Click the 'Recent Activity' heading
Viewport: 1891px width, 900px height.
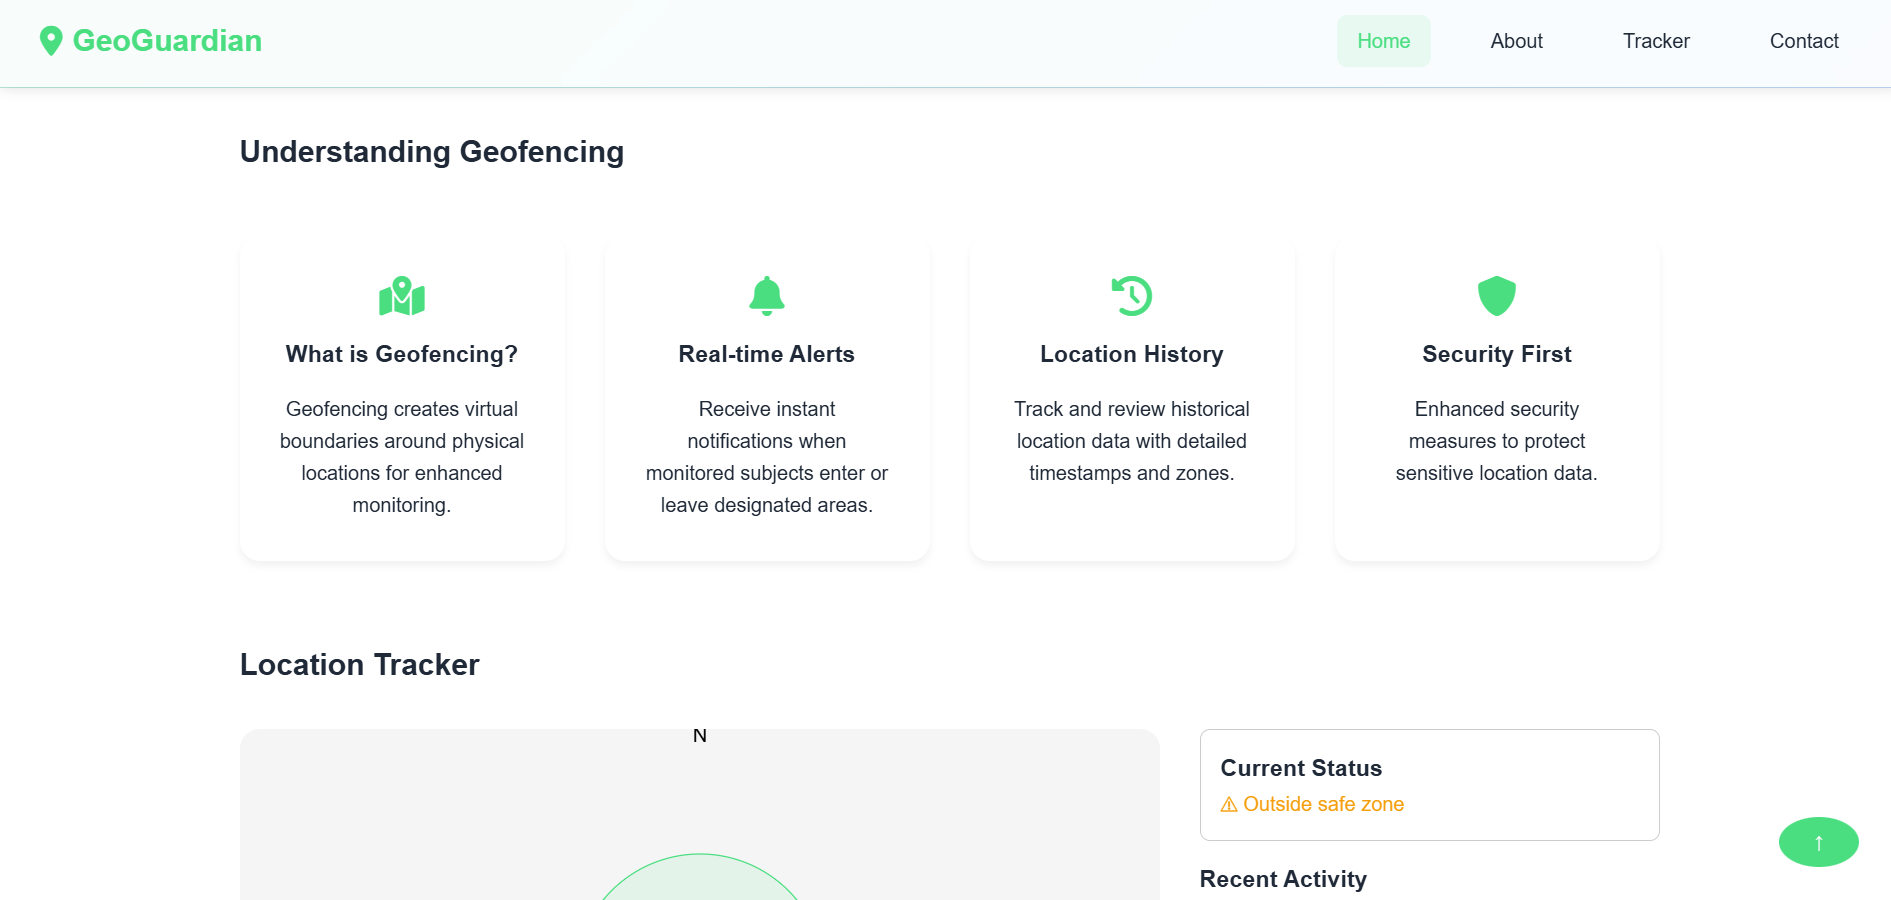(1283, 879)
